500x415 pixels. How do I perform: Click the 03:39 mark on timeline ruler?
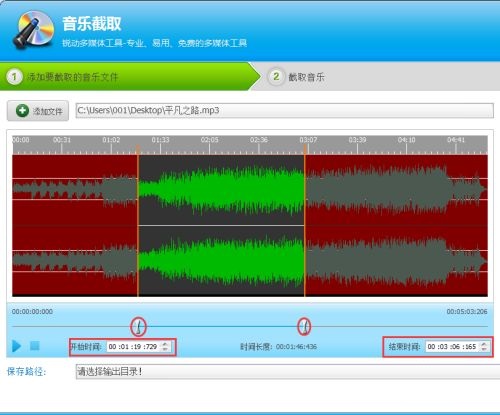click(x=357, y=140)
